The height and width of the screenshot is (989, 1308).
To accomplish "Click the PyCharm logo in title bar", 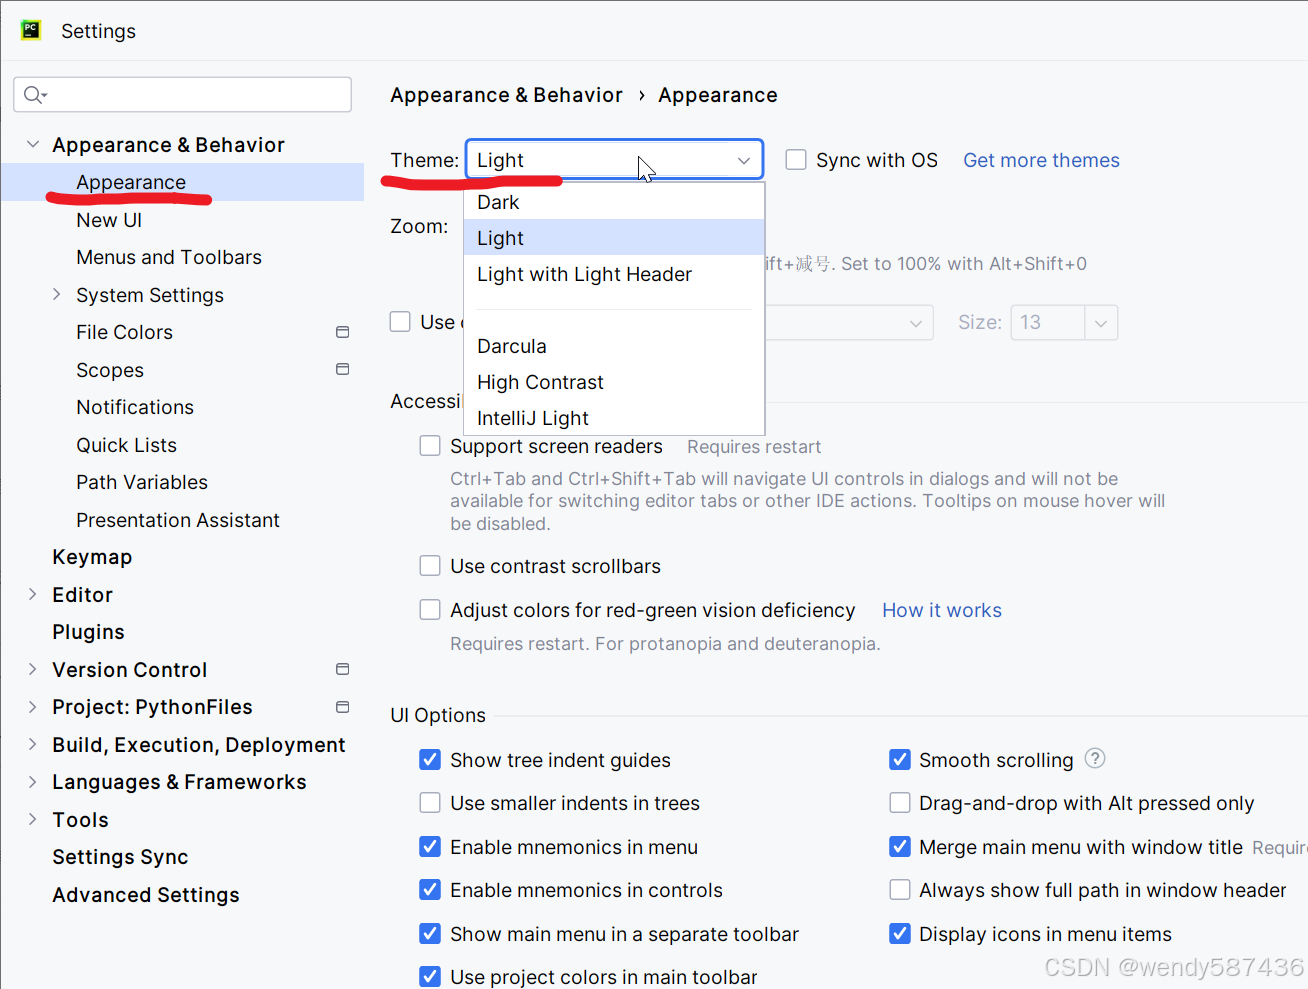I will (31, 30).
